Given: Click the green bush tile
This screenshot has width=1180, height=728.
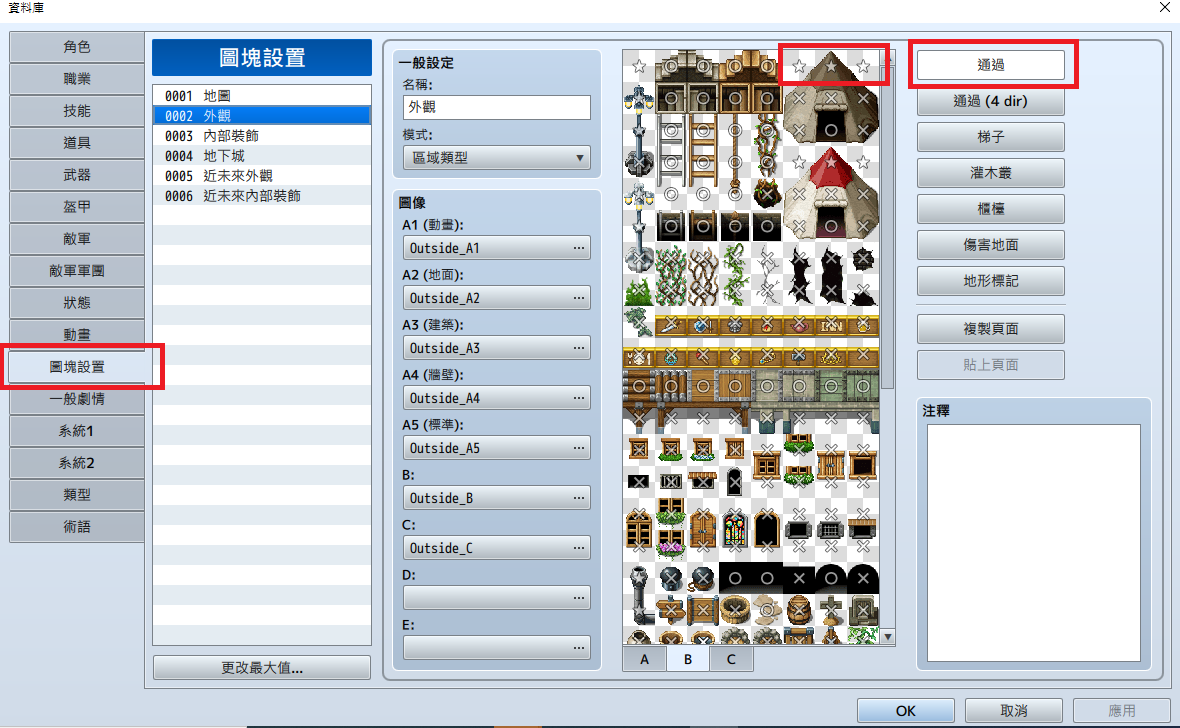Looking at the screenshot, I should (x=639, y=290).
